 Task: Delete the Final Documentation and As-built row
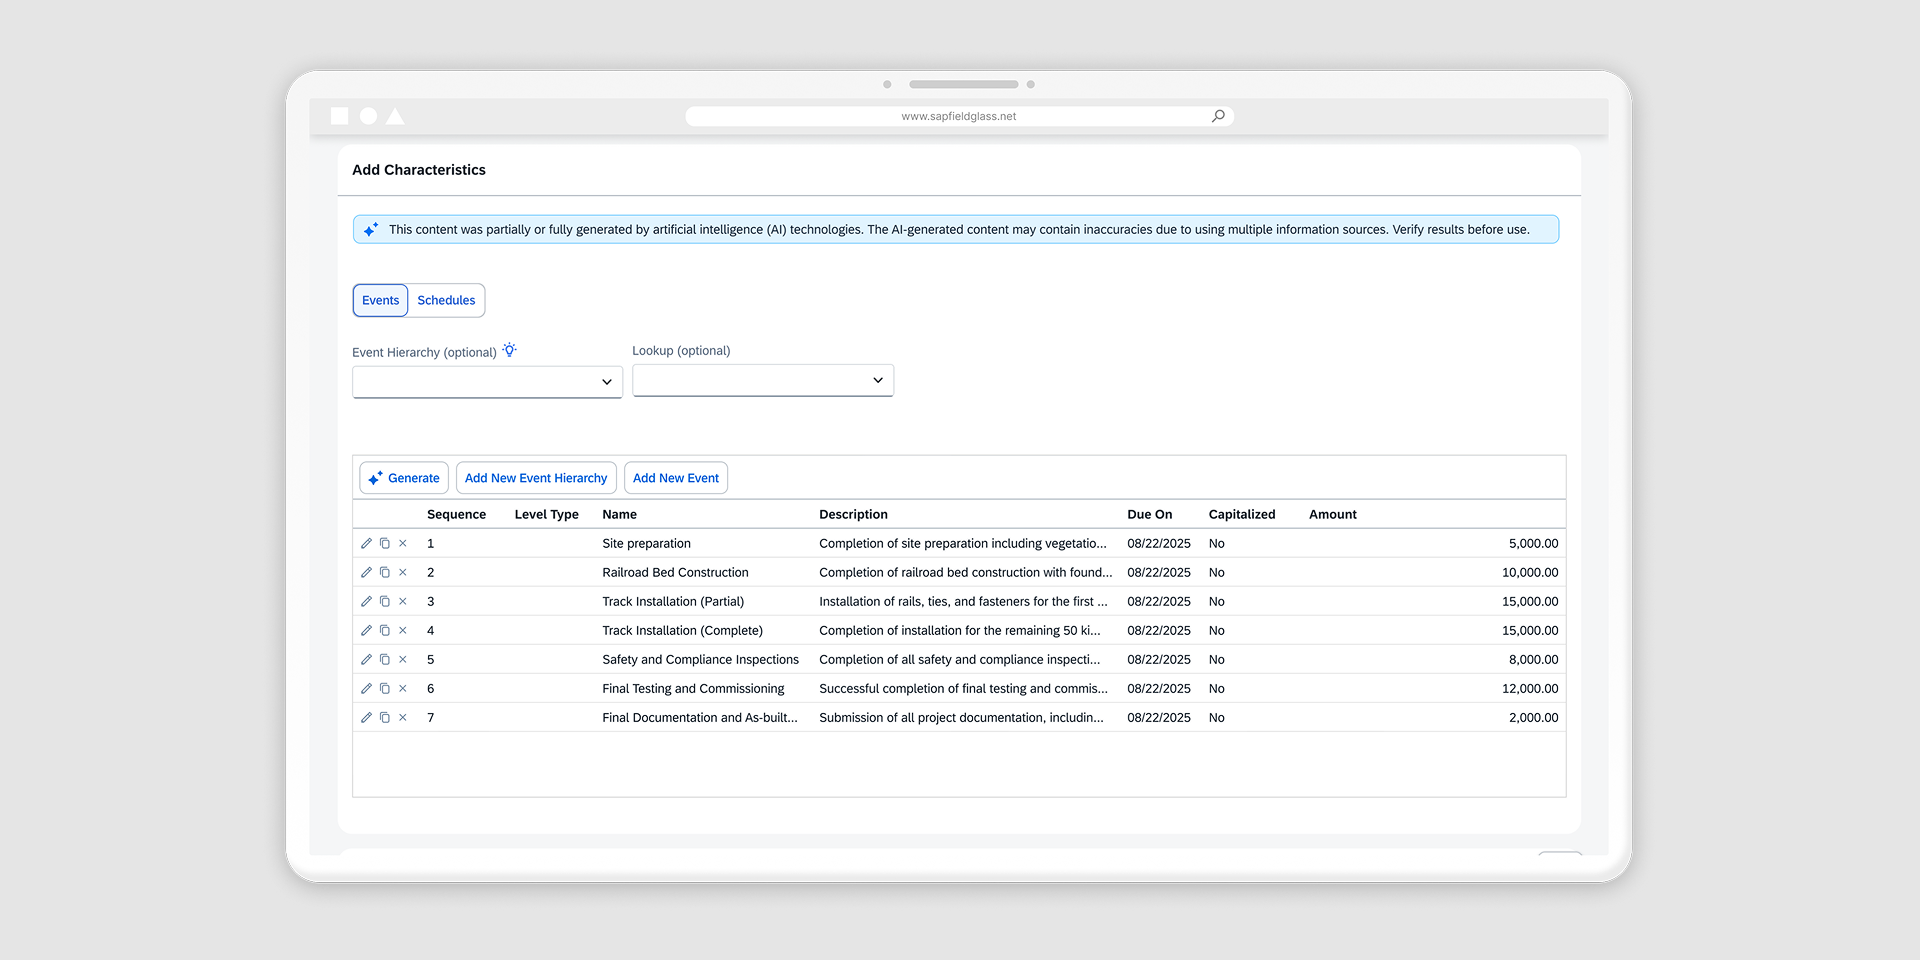pyautogui.click(x=403, y=718)
